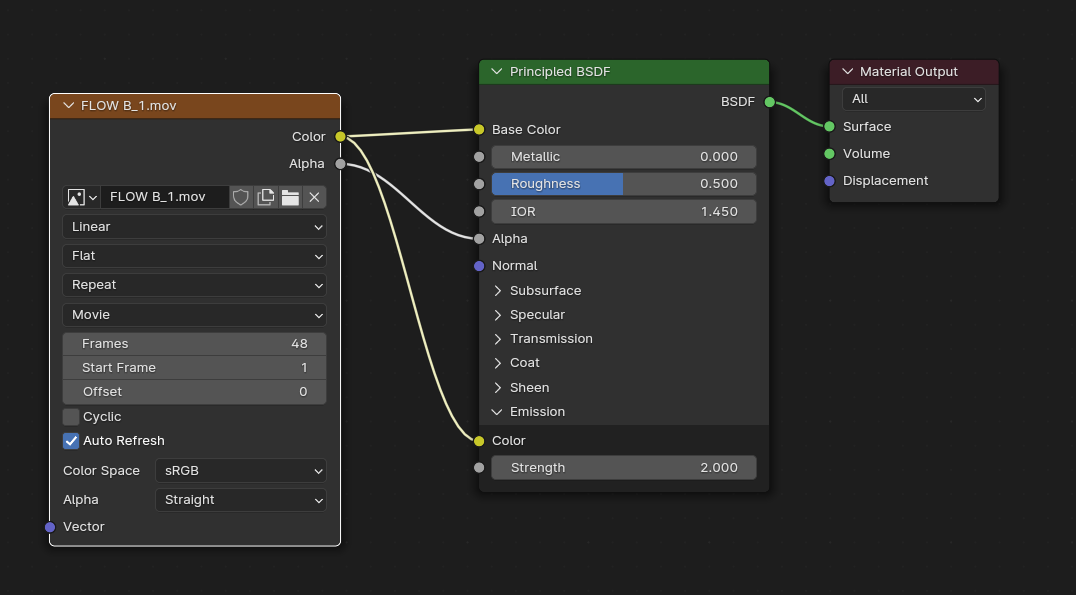Open the image browse dropdown icon

pos(82,197)
